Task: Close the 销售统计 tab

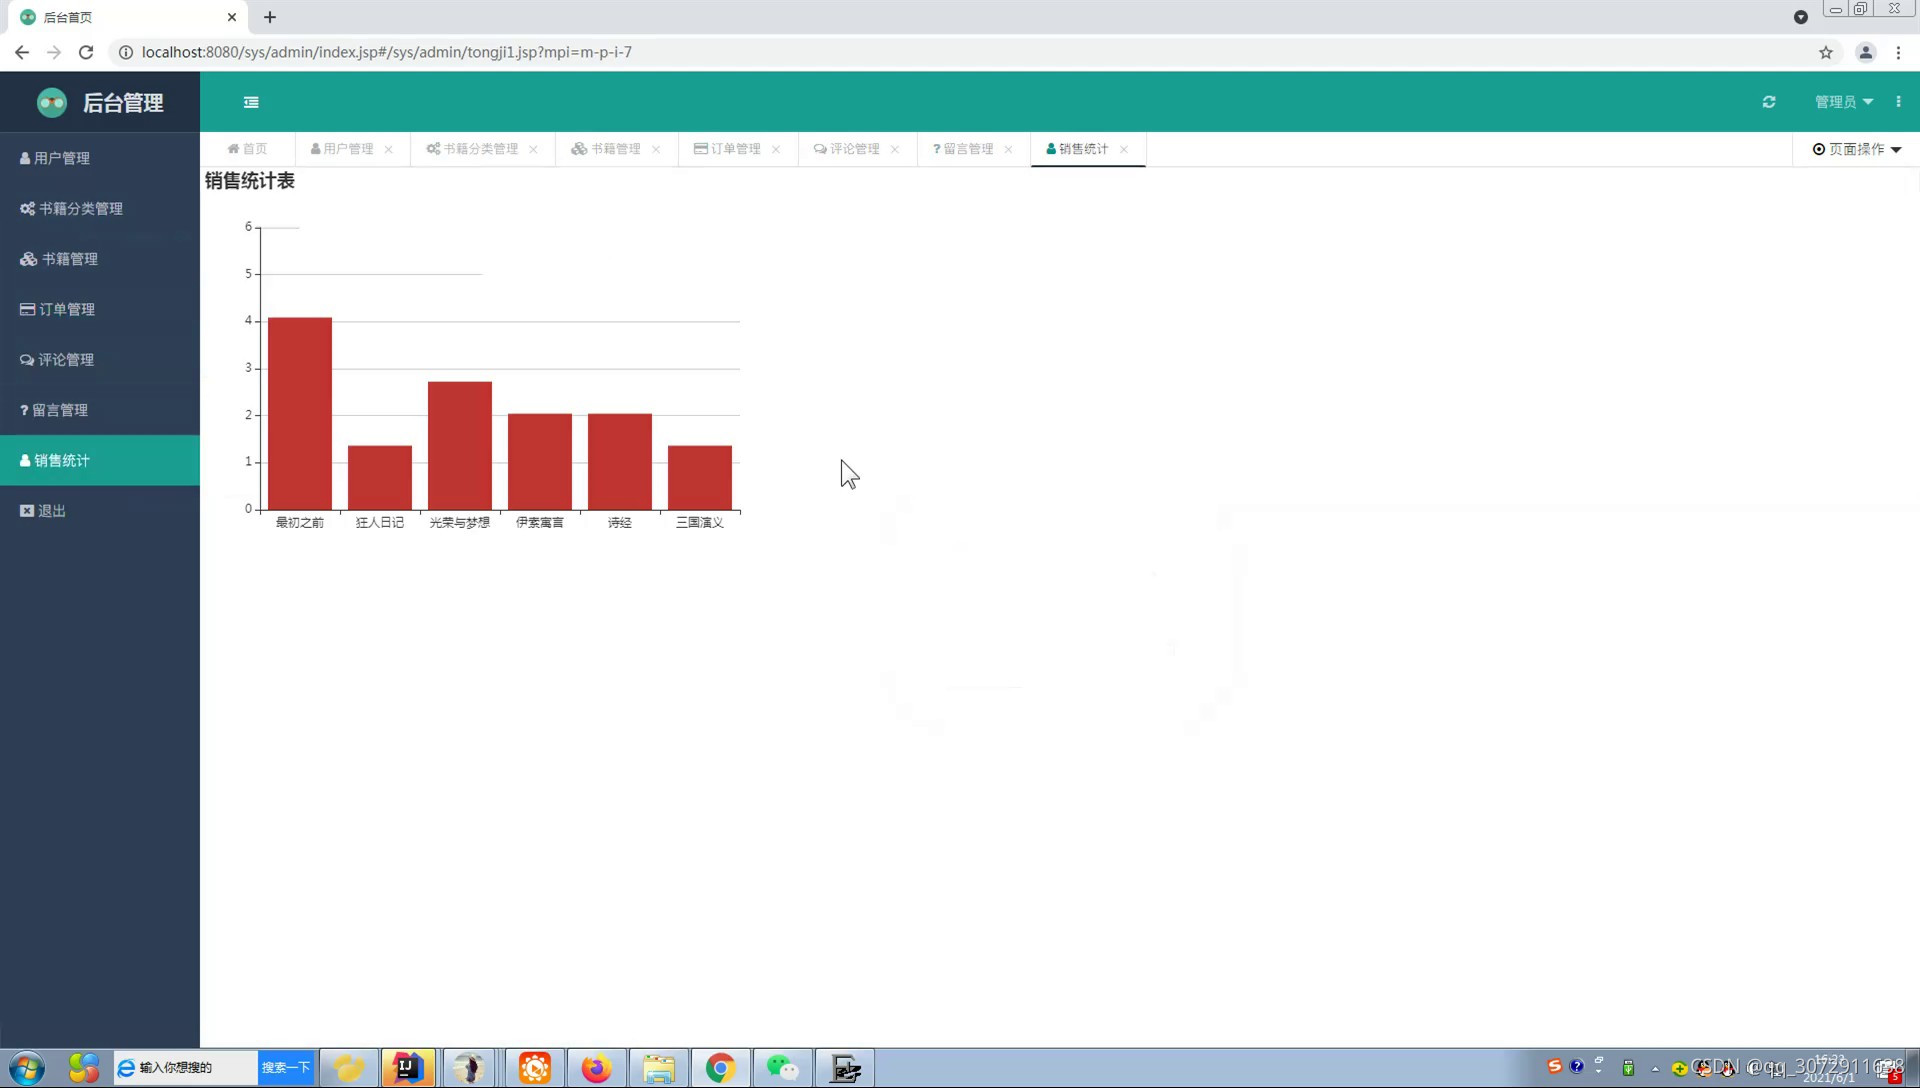Action: (1124, 150)
